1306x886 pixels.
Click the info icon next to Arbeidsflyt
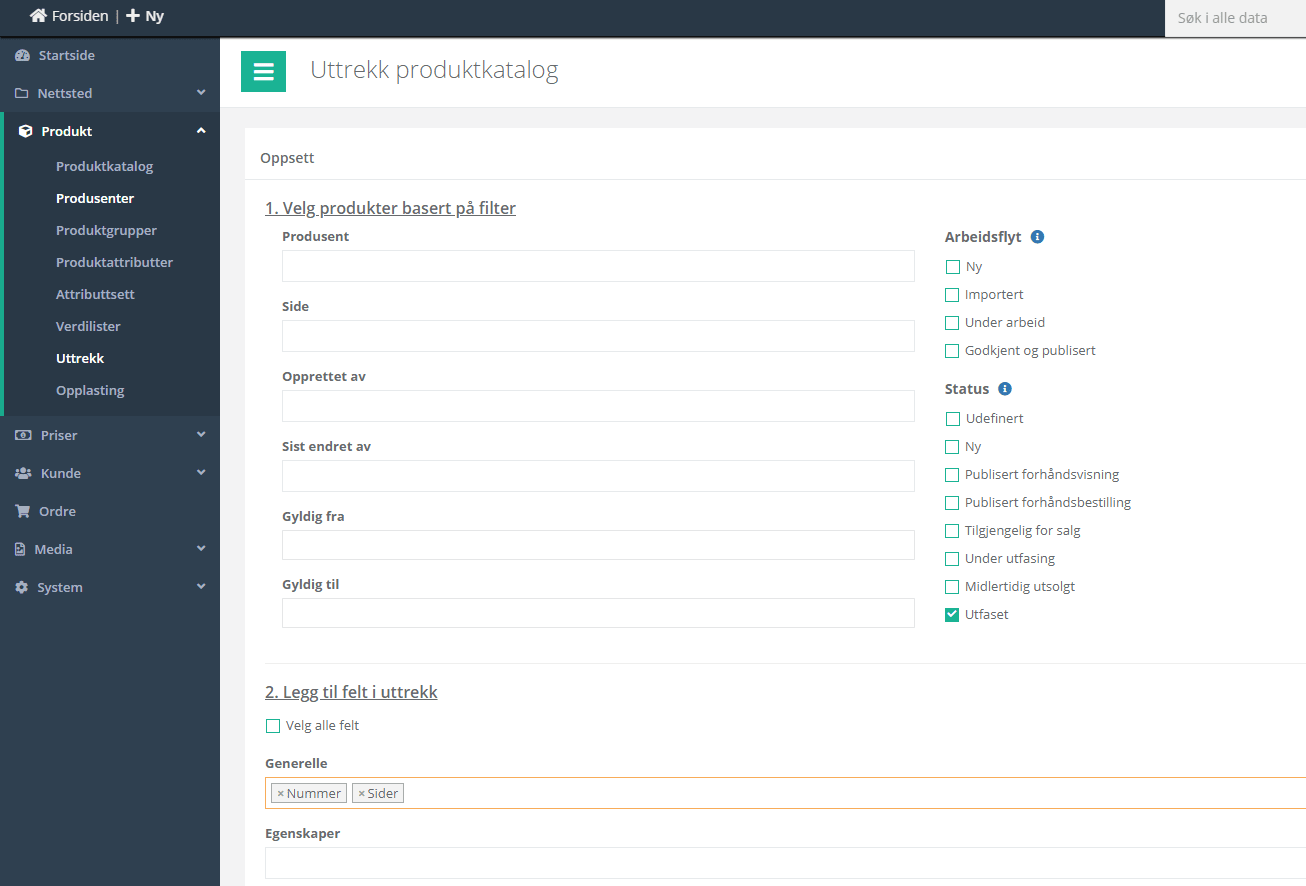(1037, 237)
